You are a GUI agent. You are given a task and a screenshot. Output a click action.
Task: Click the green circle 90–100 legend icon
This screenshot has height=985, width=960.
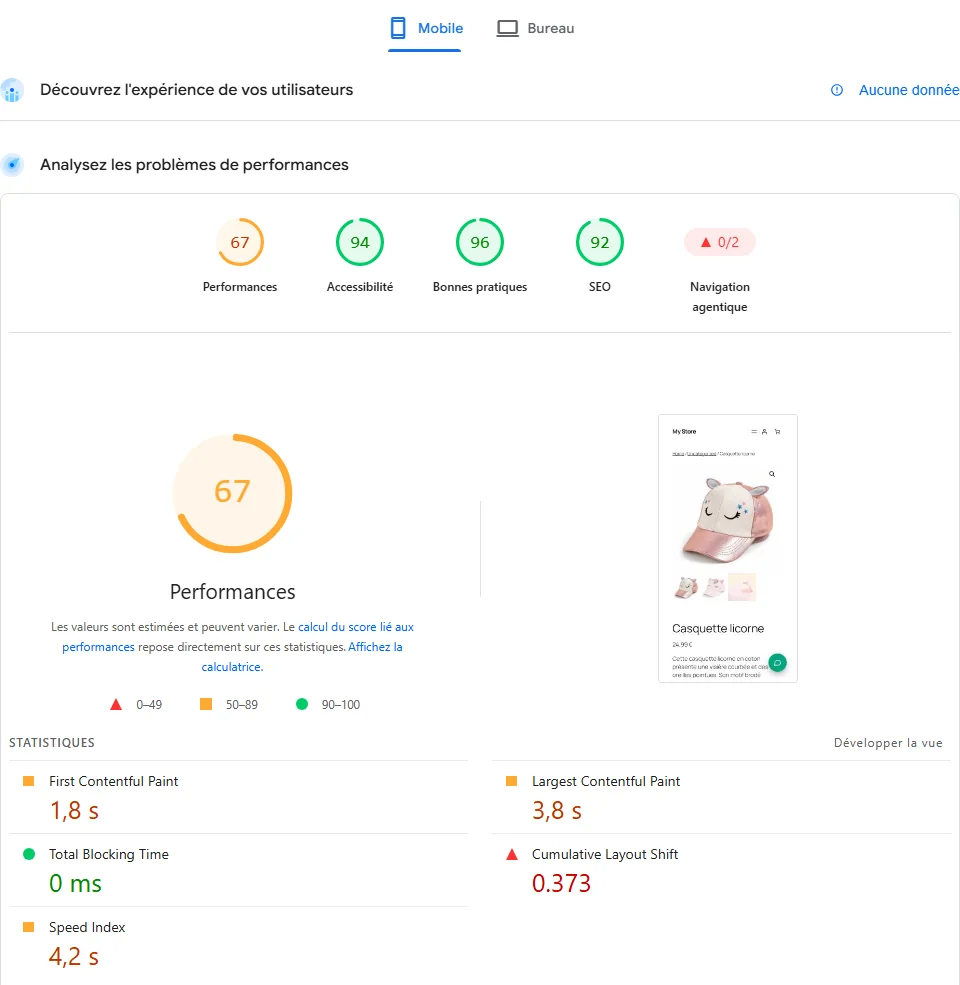point(302,704)
